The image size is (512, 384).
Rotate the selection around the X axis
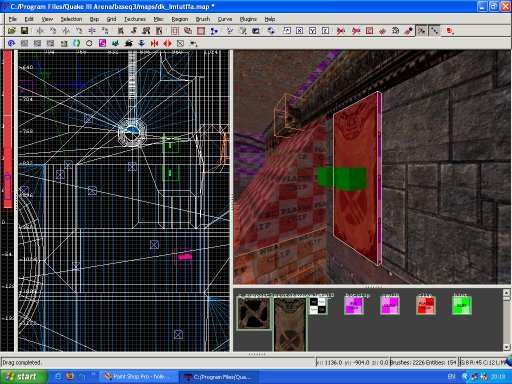pyautogui.click(x=53, y=31)
